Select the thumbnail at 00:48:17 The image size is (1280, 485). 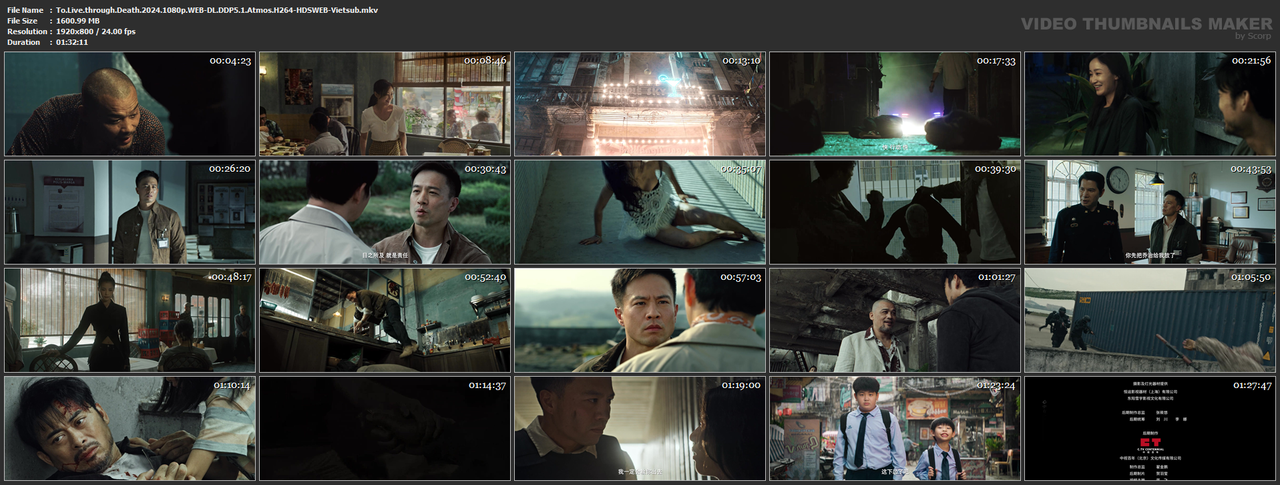click(130, 319)
